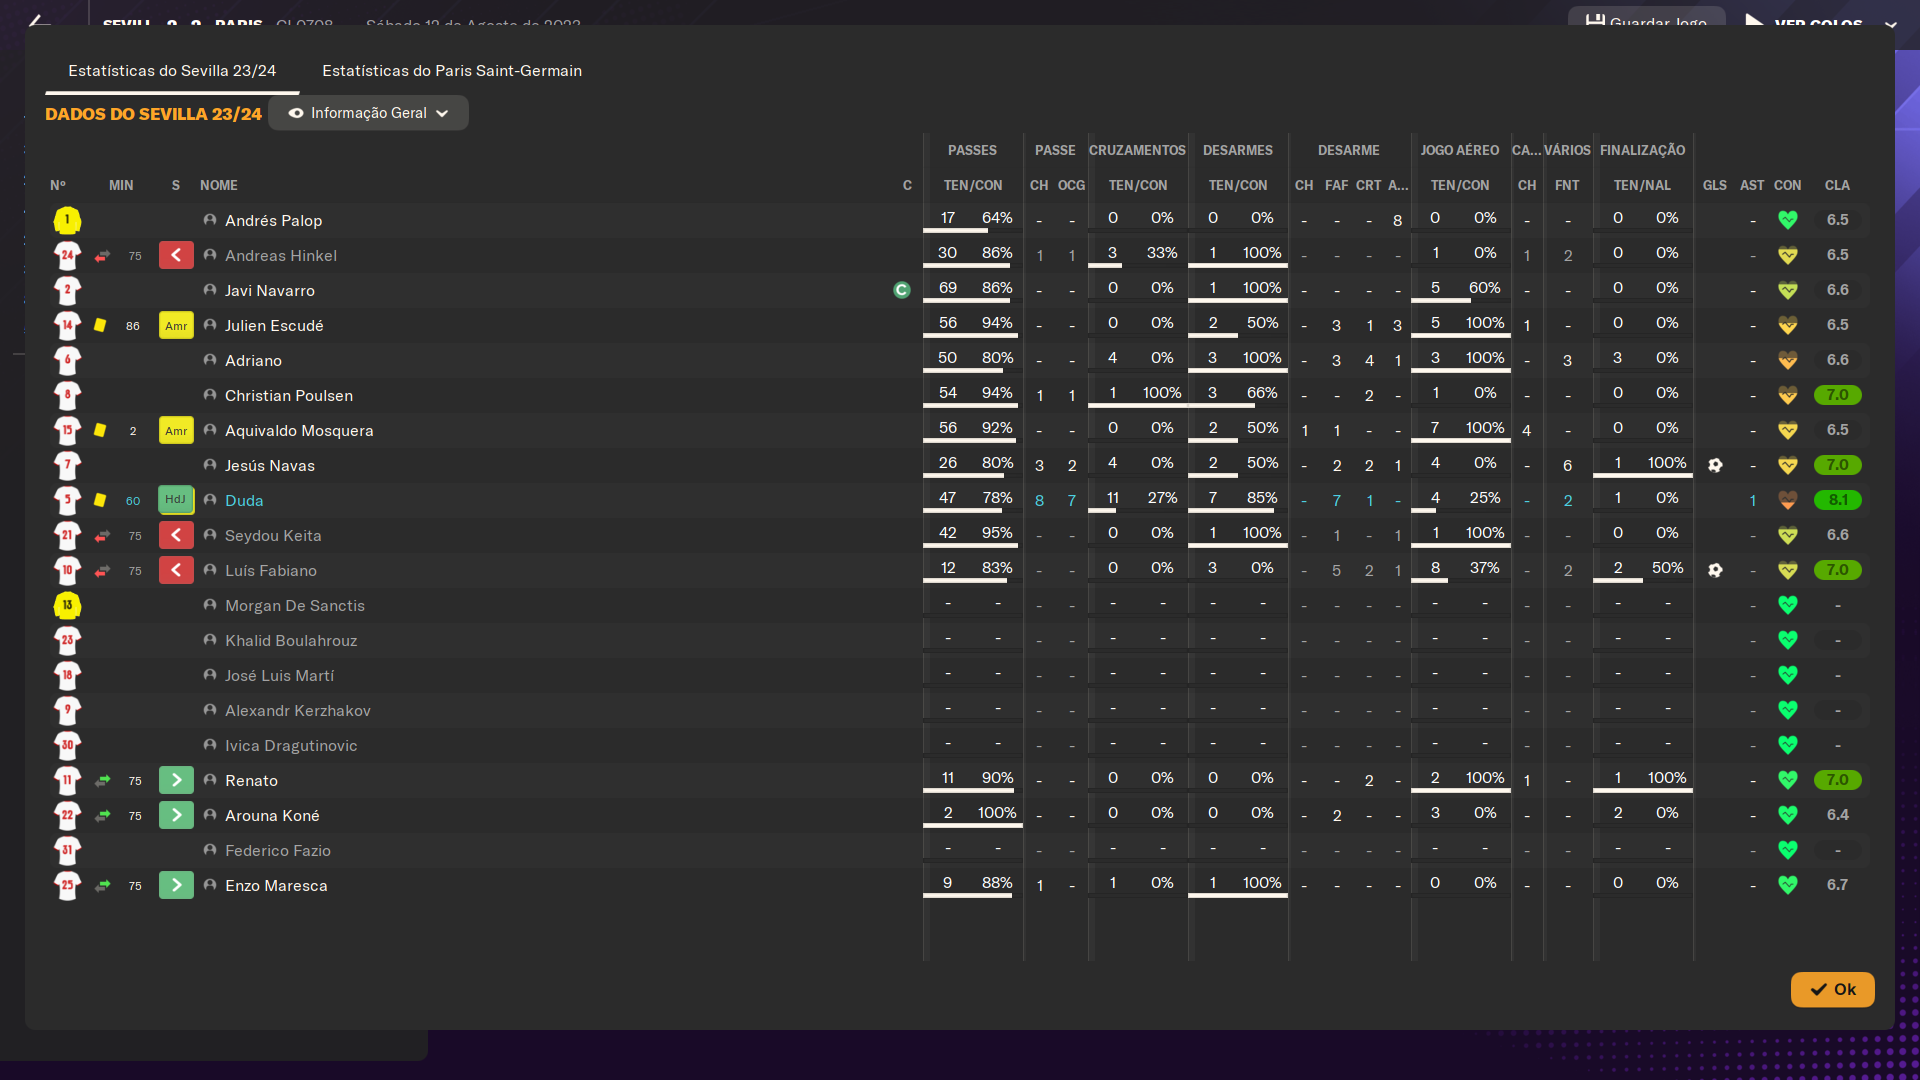Click the back arrow in the top-left
Screen dimensions: 1920x1080
pyautogui.click(x=38, y=20)
